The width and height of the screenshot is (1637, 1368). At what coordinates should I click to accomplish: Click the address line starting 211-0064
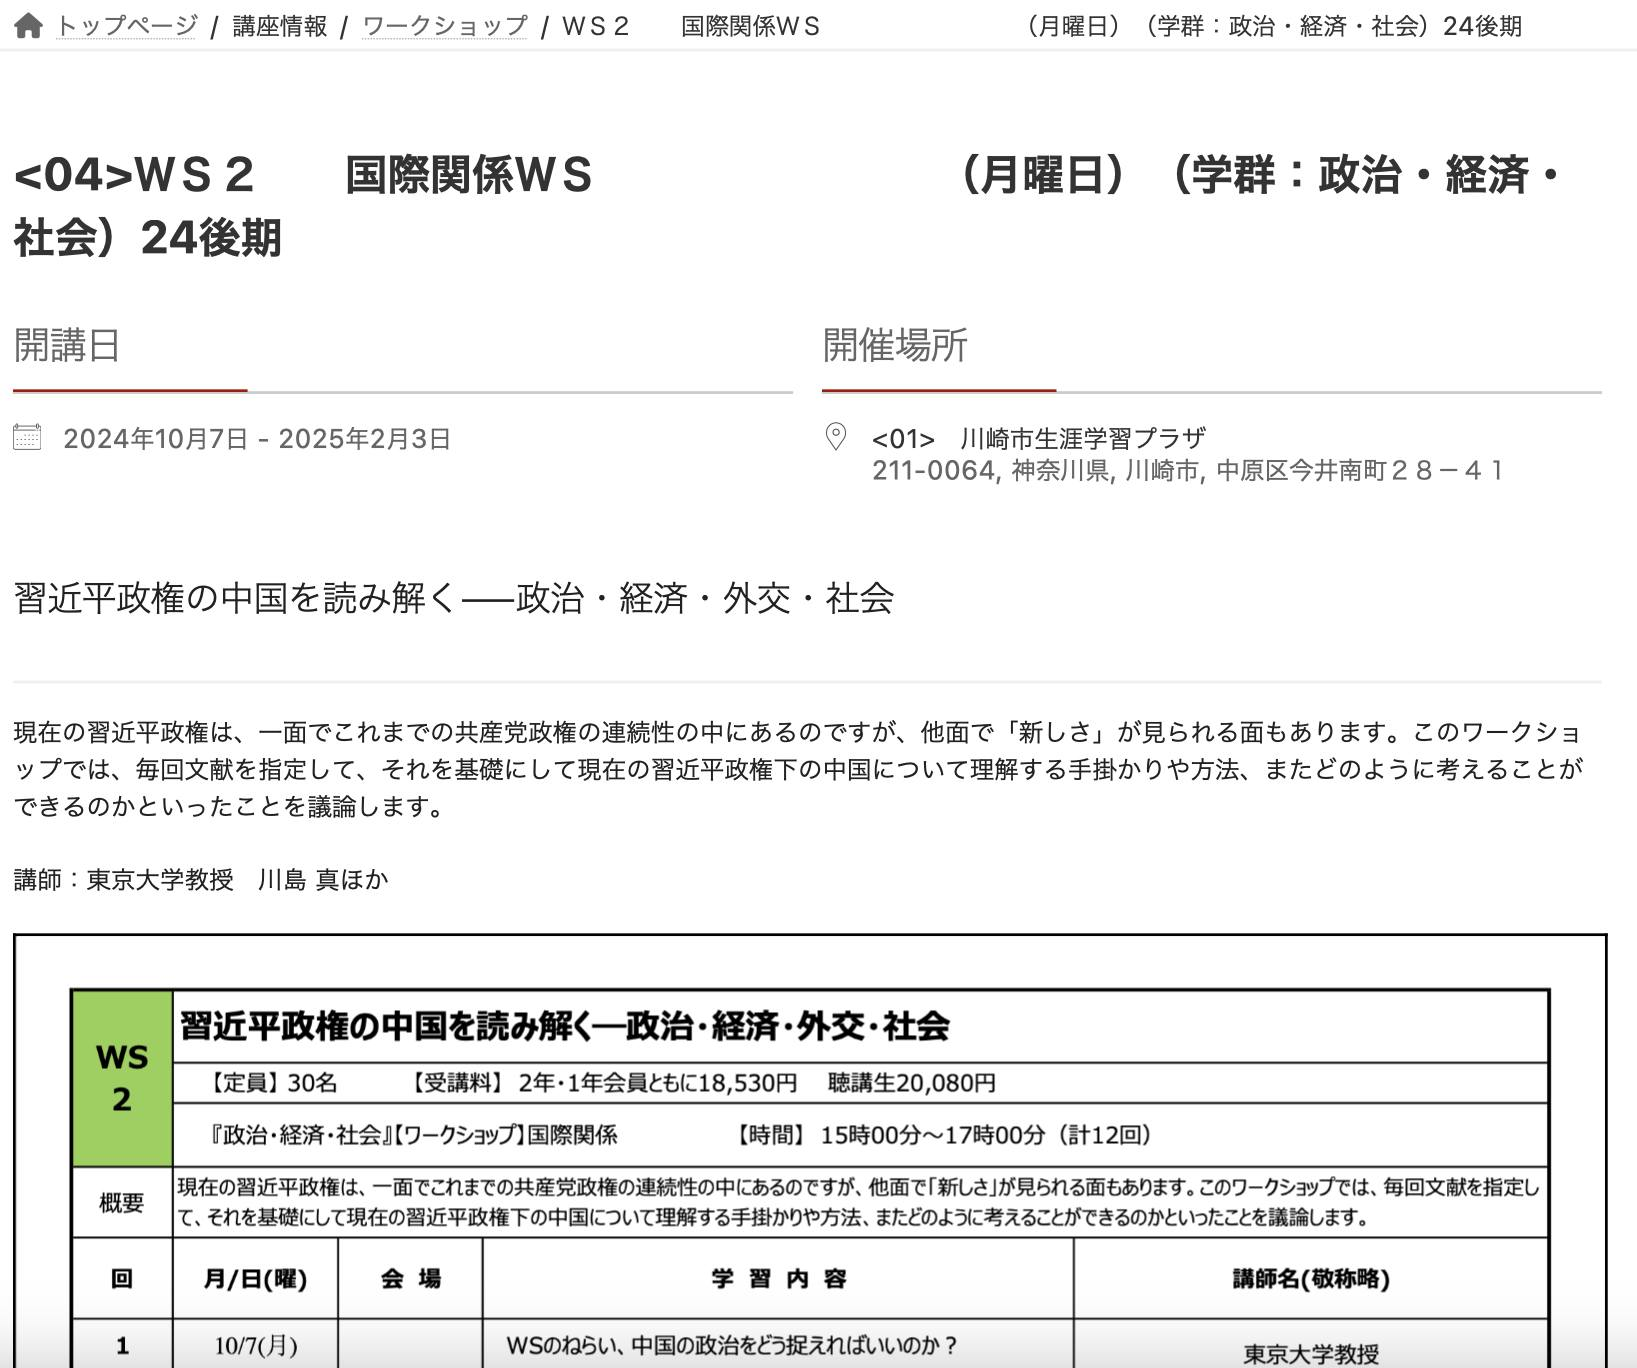point(1187,470)
